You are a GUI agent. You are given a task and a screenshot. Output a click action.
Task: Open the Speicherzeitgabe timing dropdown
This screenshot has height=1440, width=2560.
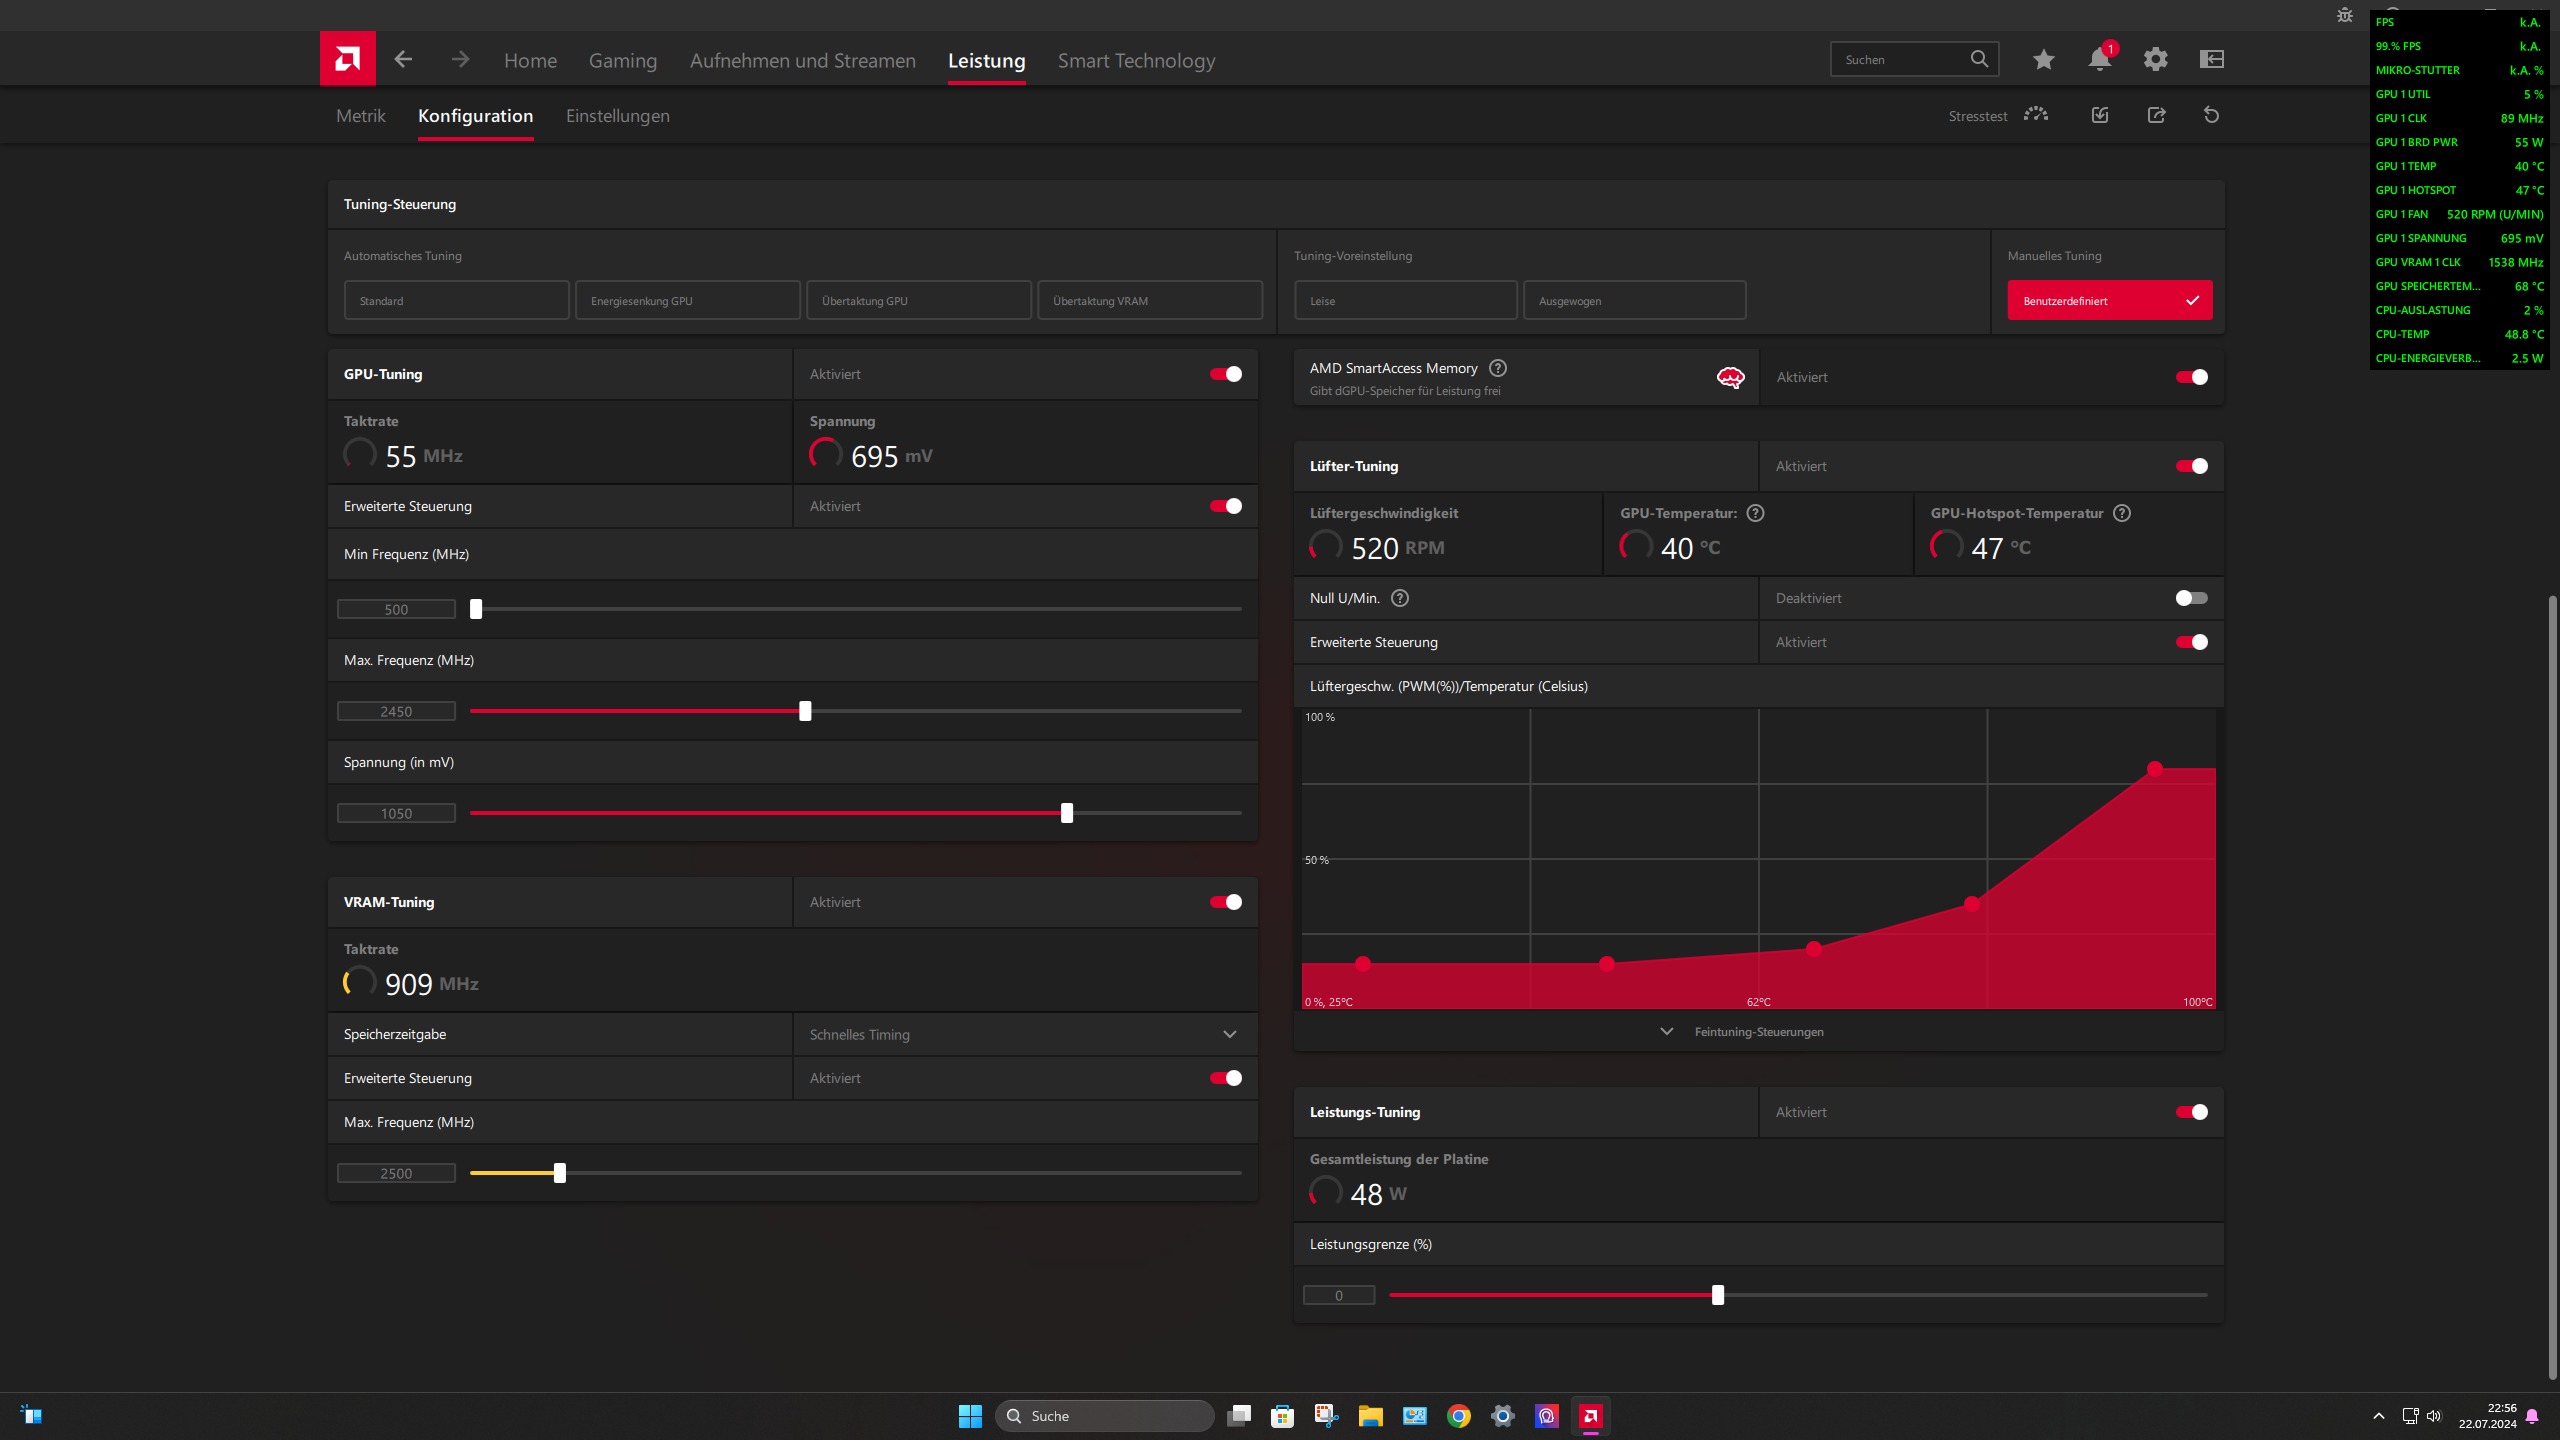pyautogui.click(x=1024, y=1034)
